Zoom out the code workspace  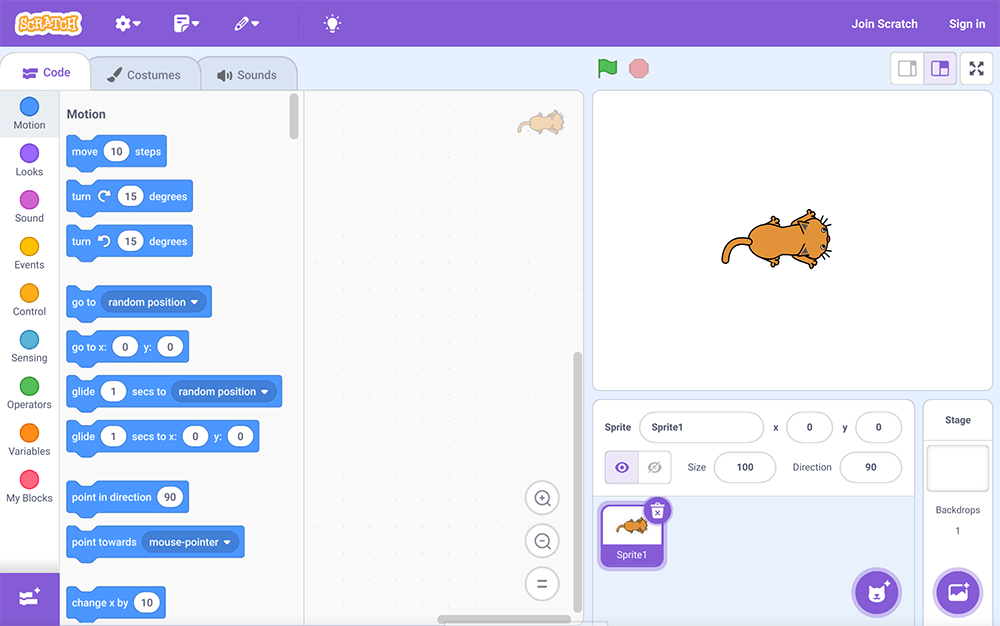(542, 541)
